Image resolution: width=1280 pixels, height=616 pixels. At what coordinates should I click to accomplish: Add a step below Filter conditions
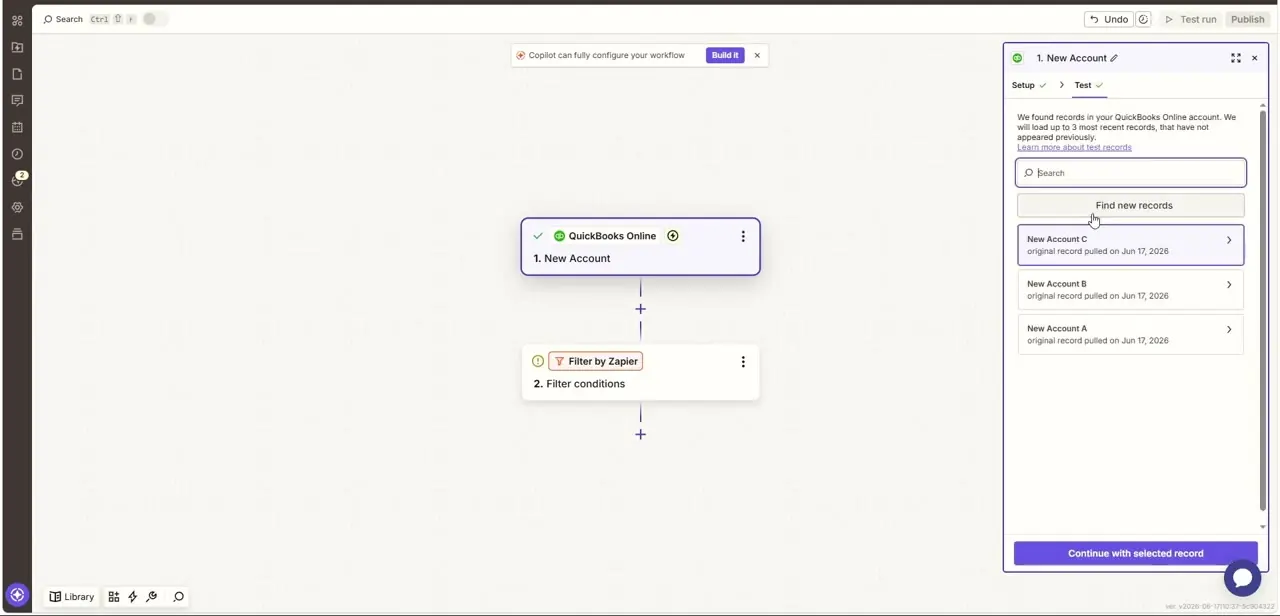click(x=640, y=434)
